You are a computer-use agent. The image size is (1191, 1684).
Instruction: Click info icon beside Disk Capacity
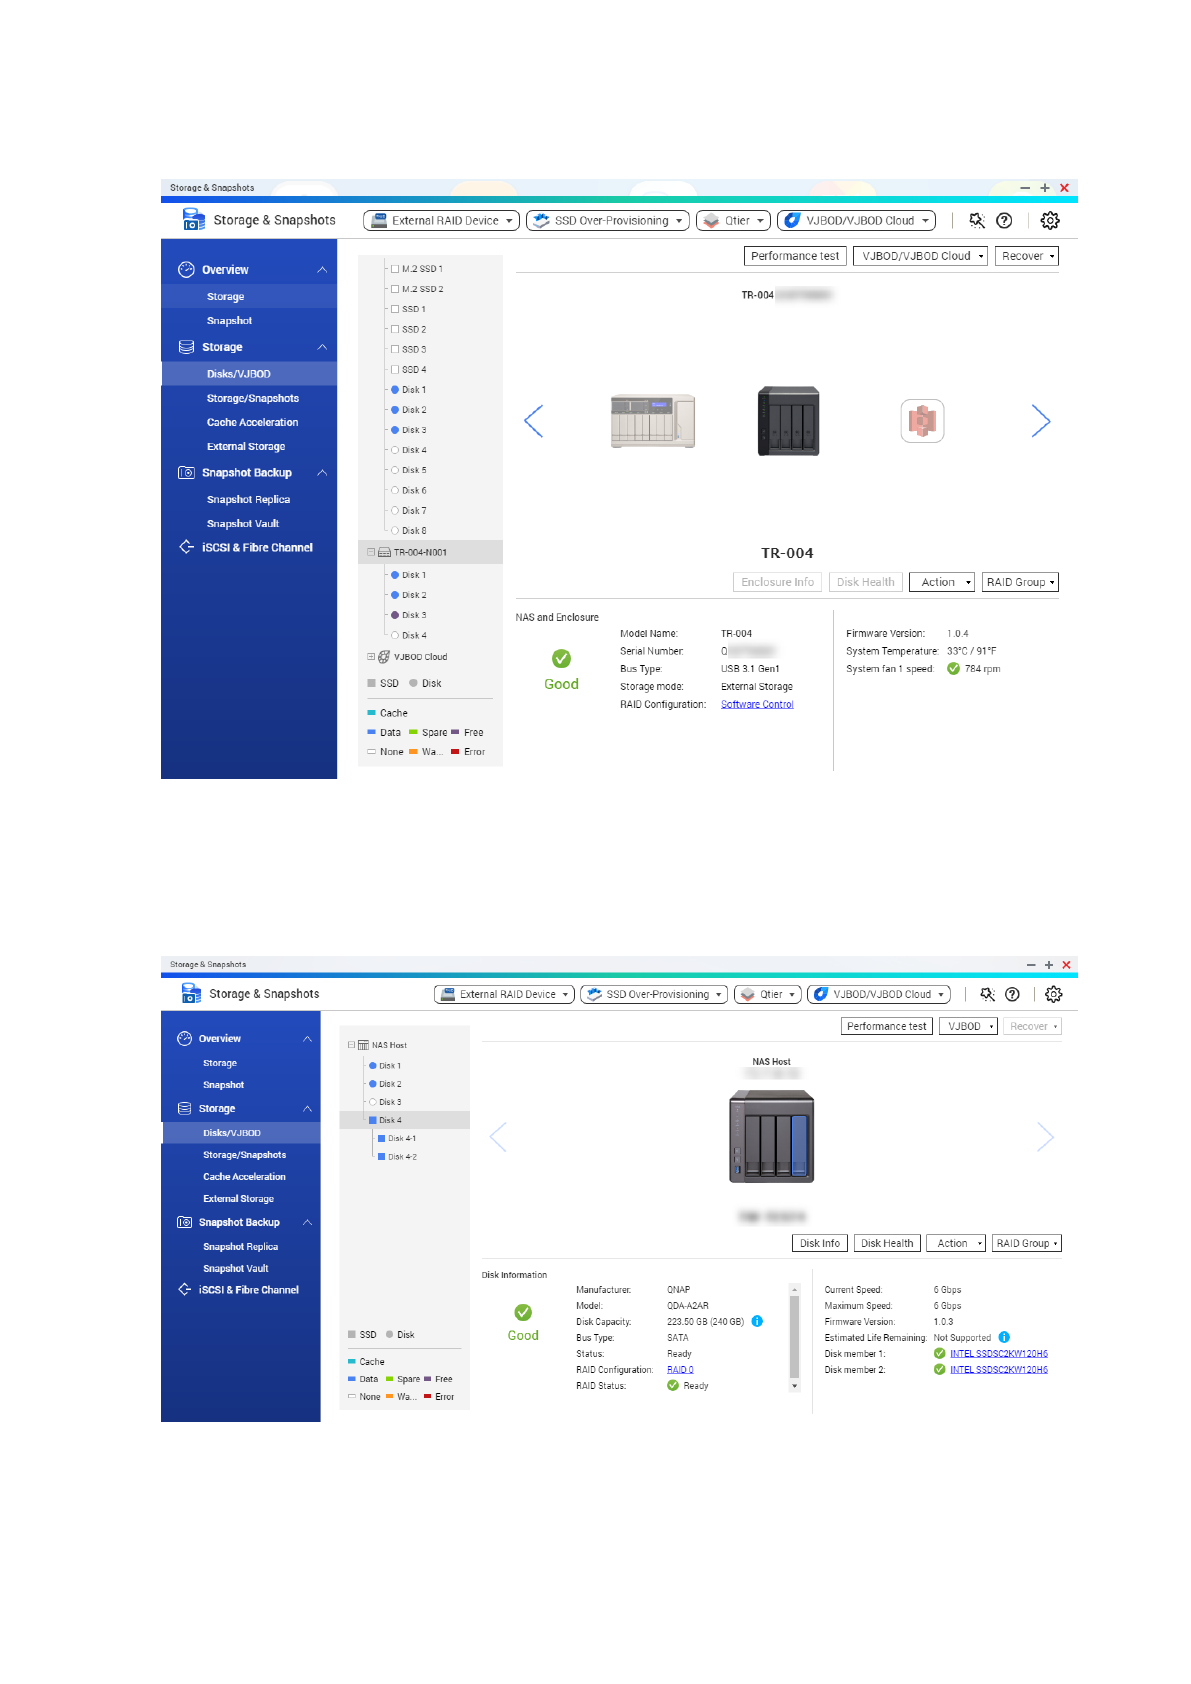pyautogui.click(x=757, y=1321)
